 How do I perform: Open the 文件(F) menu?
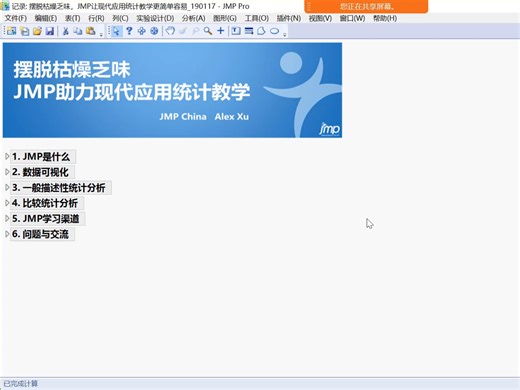click(x=15, y=18)
